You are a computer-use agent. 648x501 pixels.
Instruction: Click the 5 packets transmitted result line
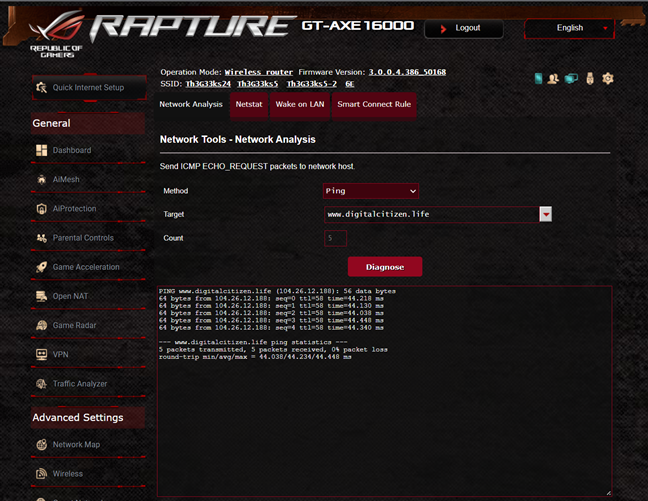click(273, 350)
